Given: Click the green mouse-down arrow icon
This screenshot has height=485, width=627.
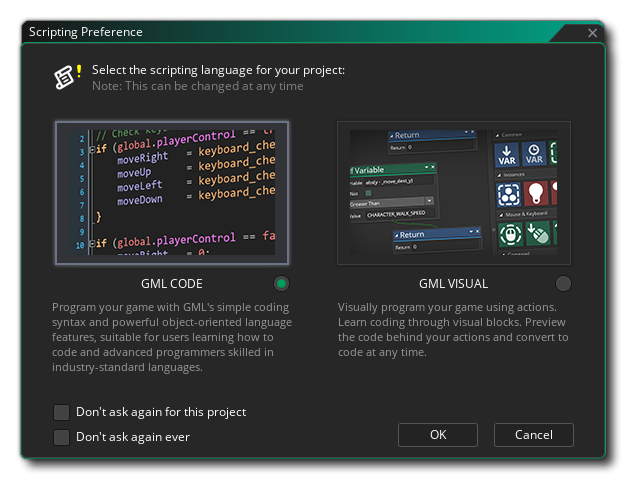Looking at the screenshot, I should (538, 233).
